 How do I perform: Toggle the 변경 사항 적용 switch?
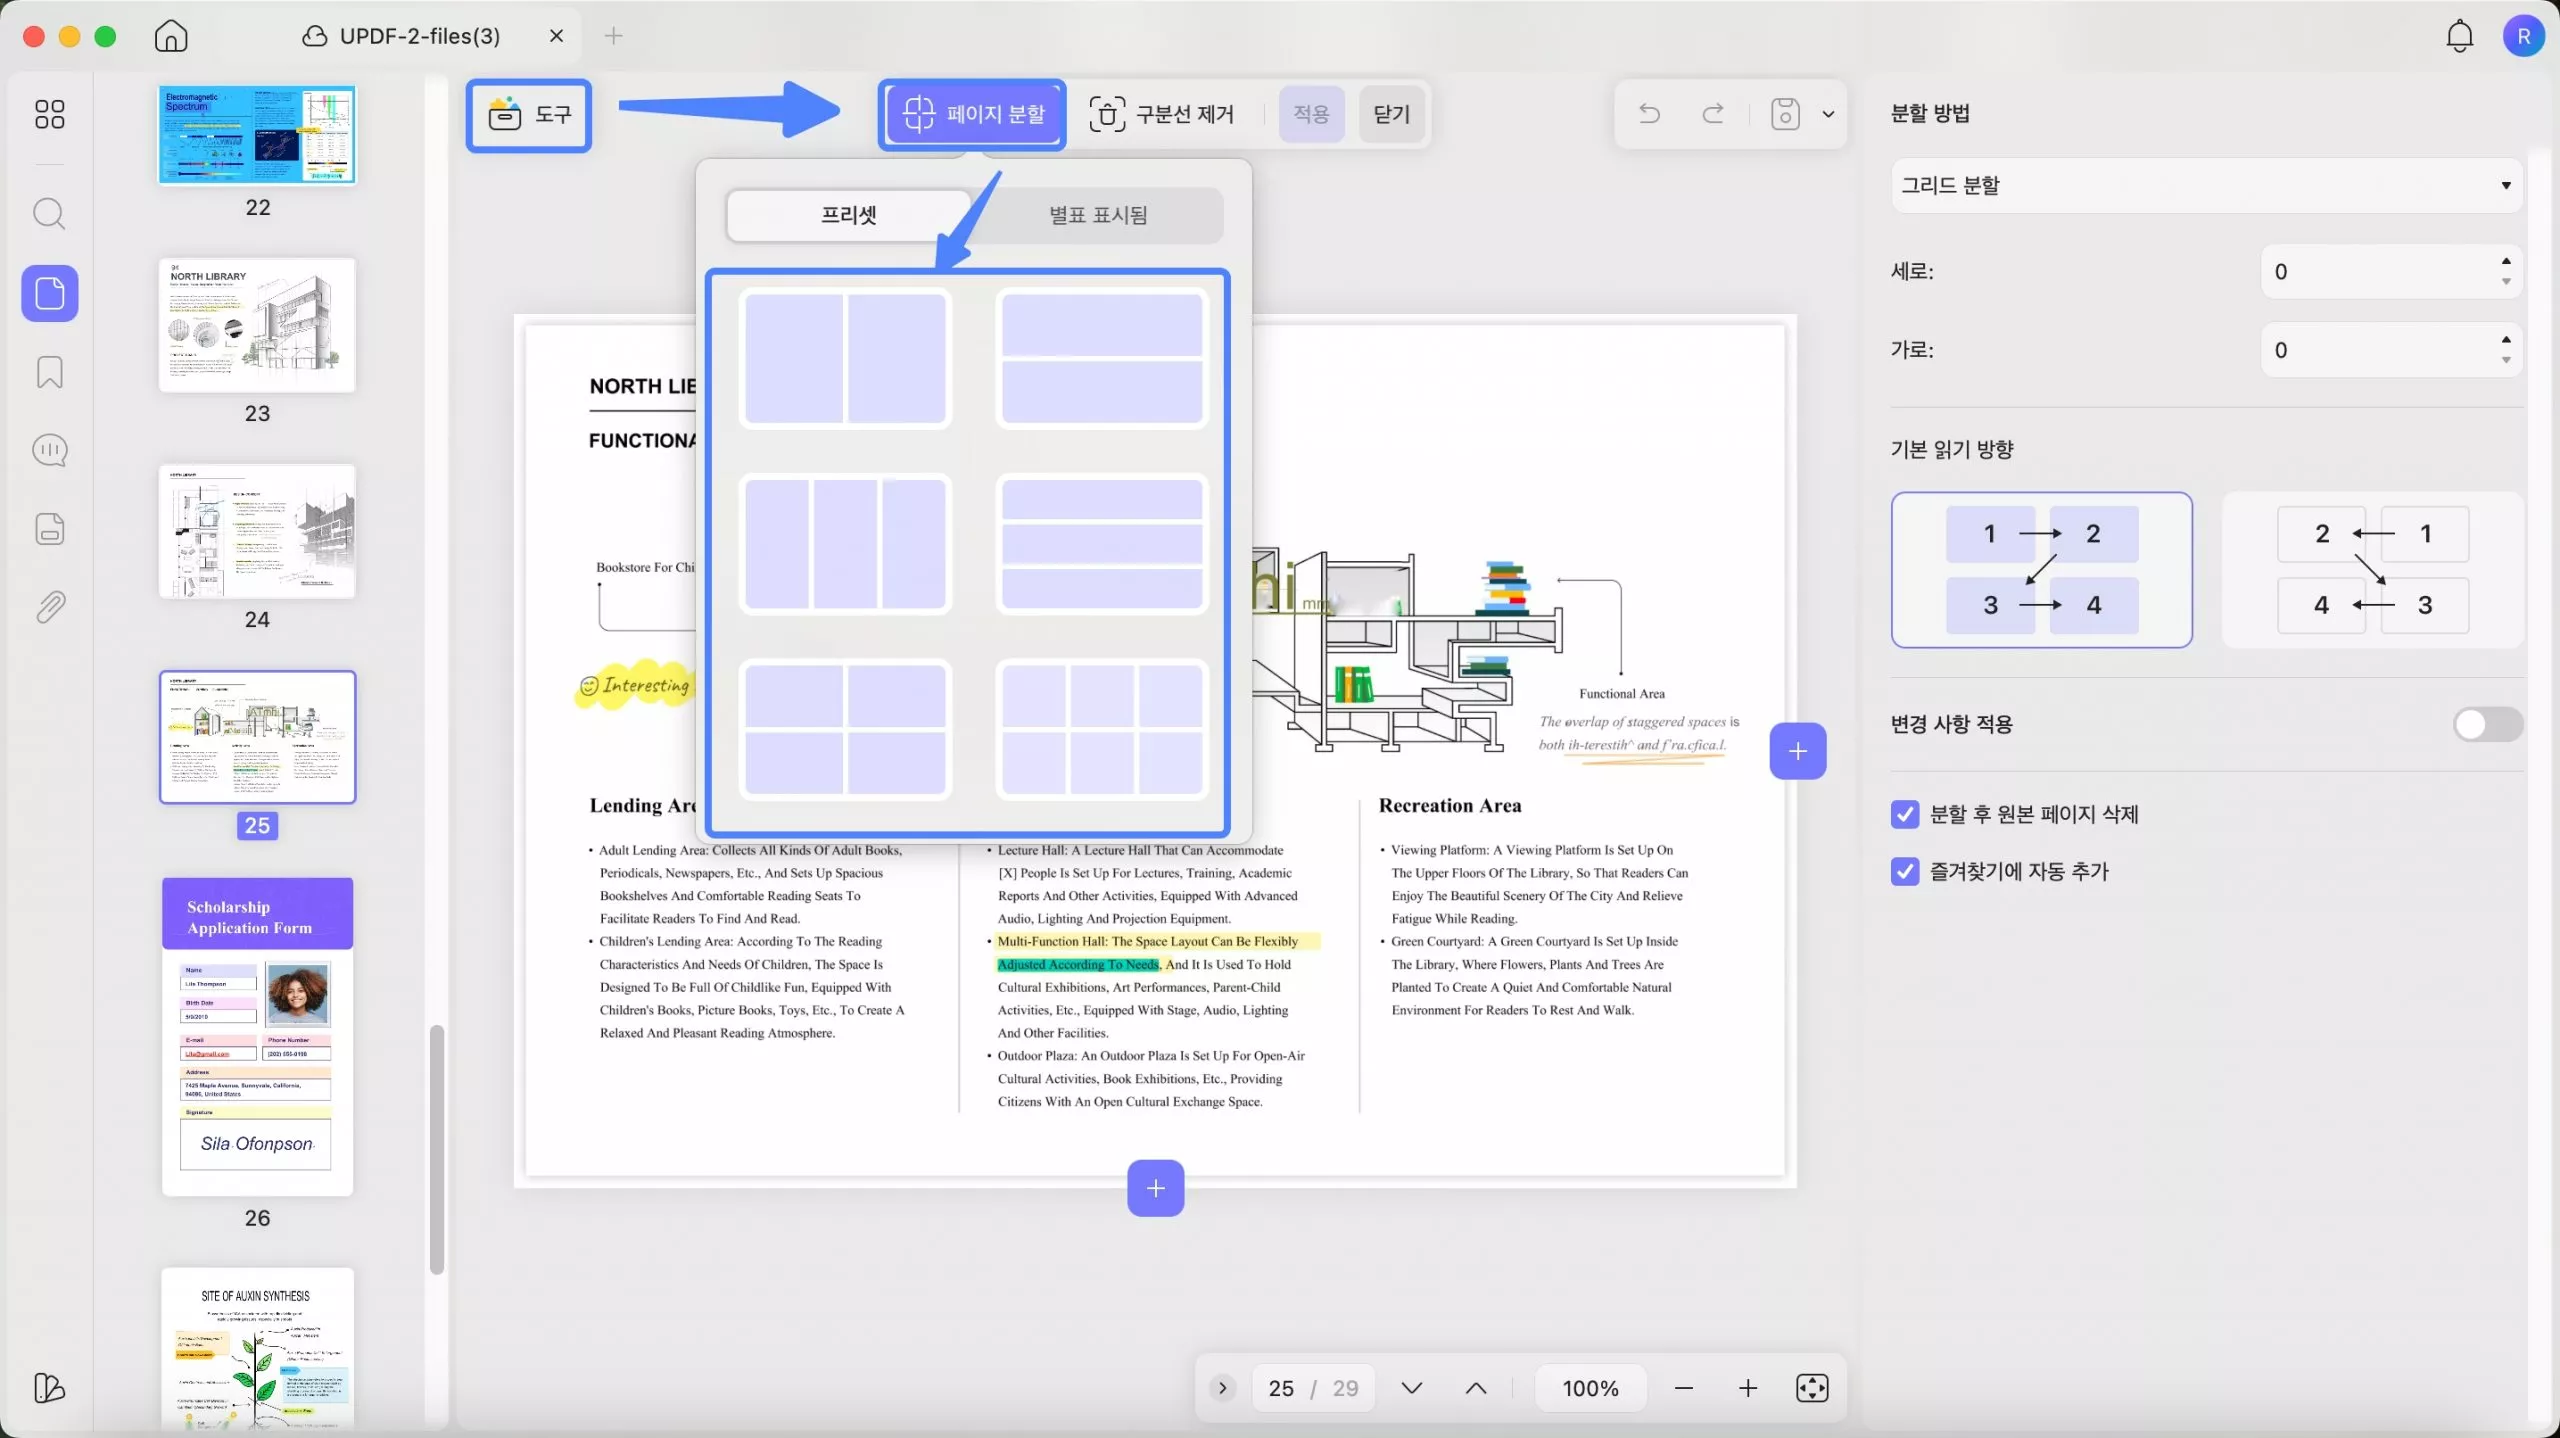[x=2487, y=724]
